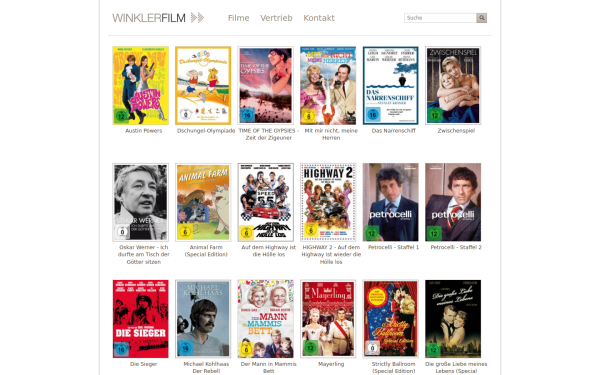Open the Mayerling cover thumbnail
This screenshot has height=375, width=600.
pos(328,319)
